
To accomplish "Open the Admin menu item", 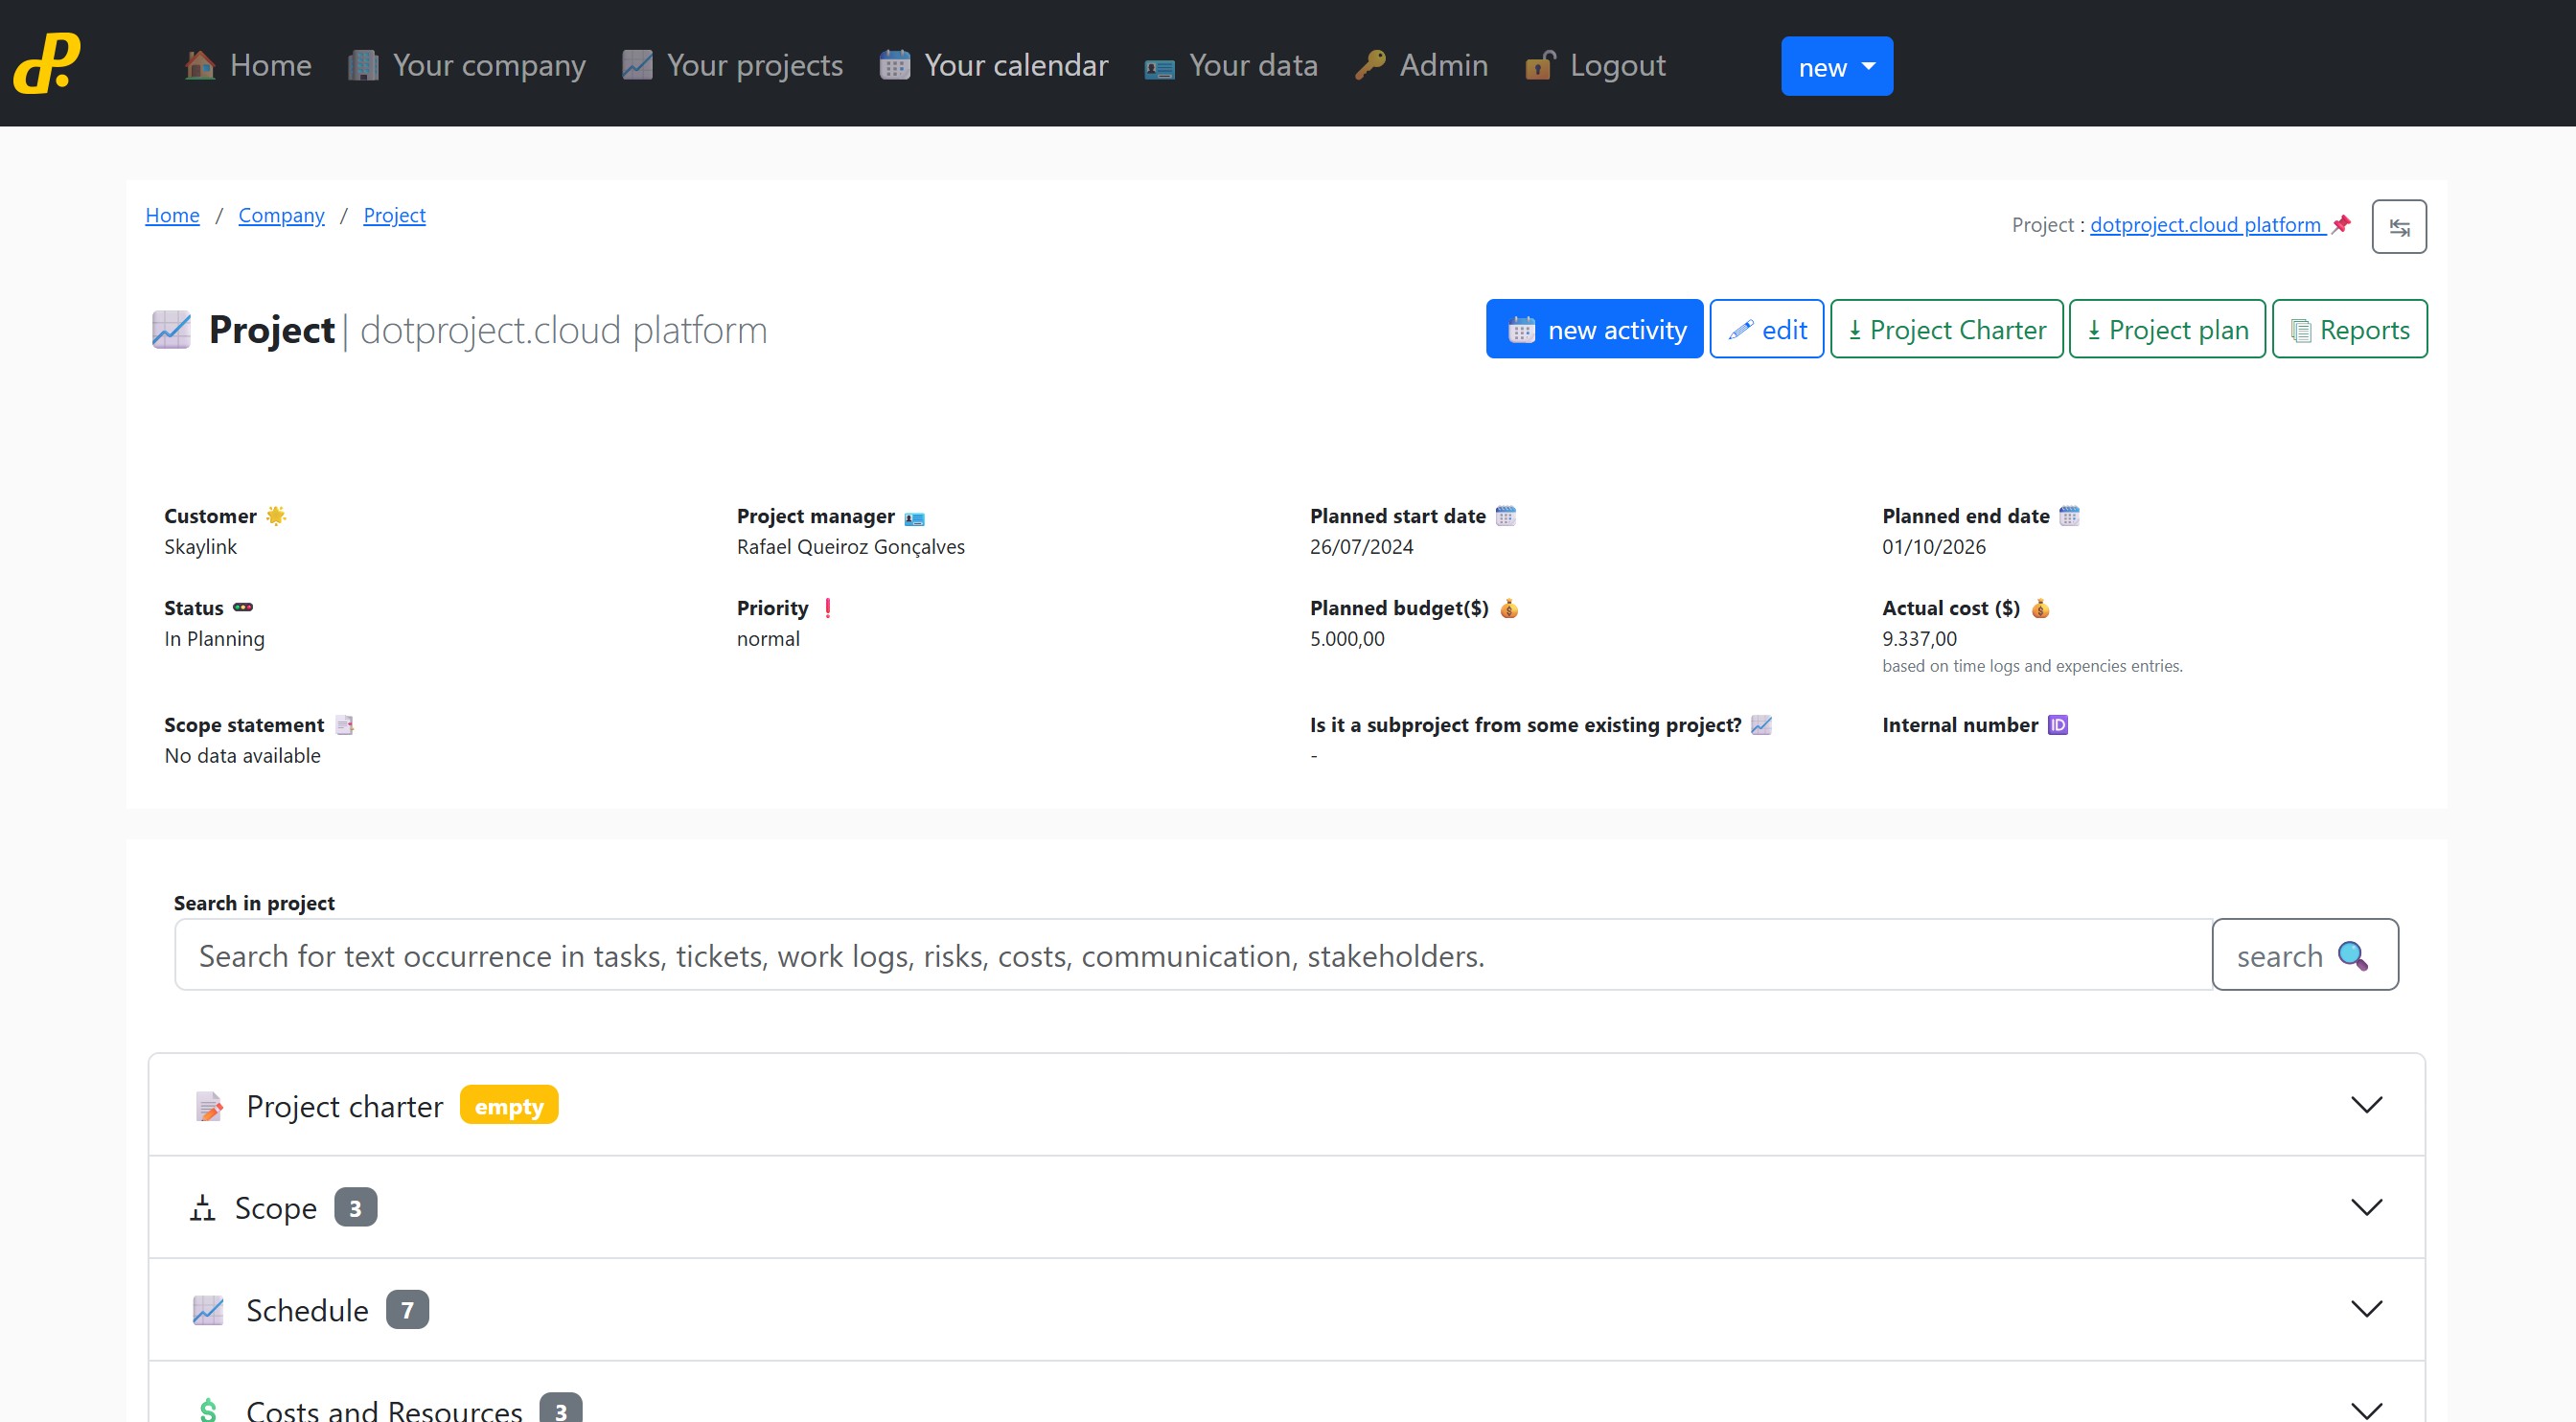I will 1421,65.
